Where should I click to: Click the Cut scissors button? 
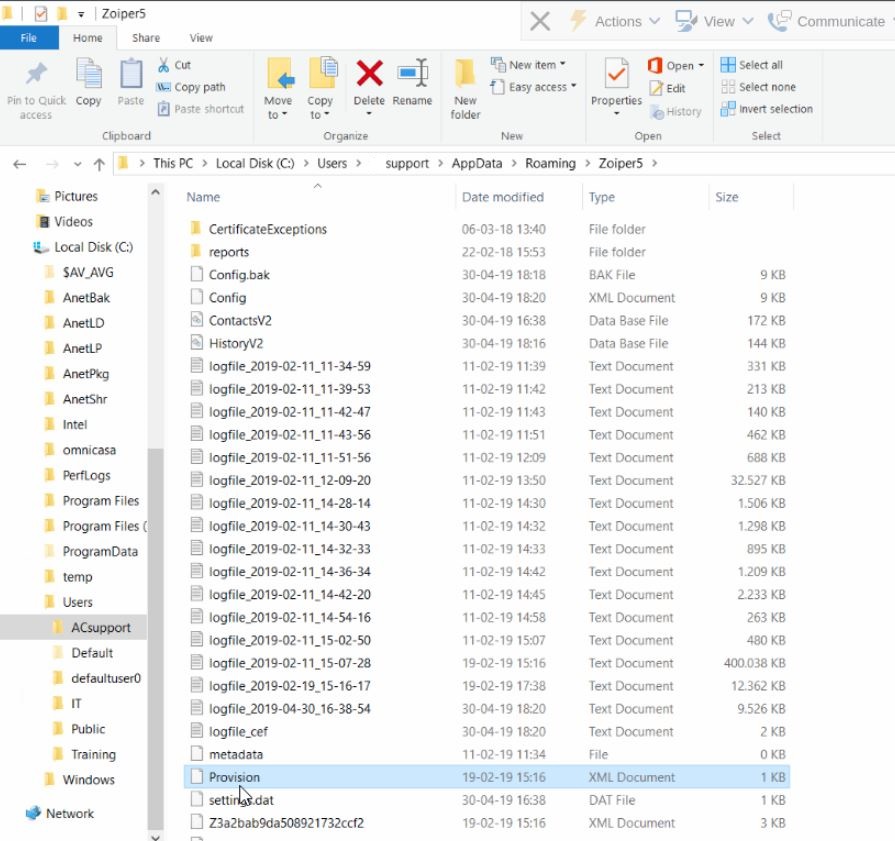pos(174,65)
